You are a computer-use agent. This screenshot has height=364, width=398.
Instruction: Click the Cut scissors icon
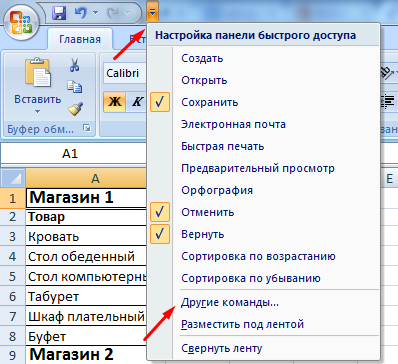point(74,65)
